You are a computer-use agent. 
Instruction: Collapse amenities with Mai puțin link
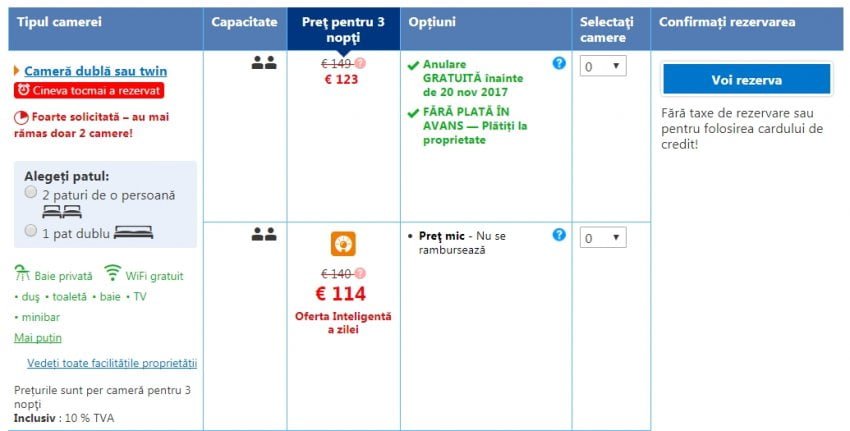click(x=37, y=337)
